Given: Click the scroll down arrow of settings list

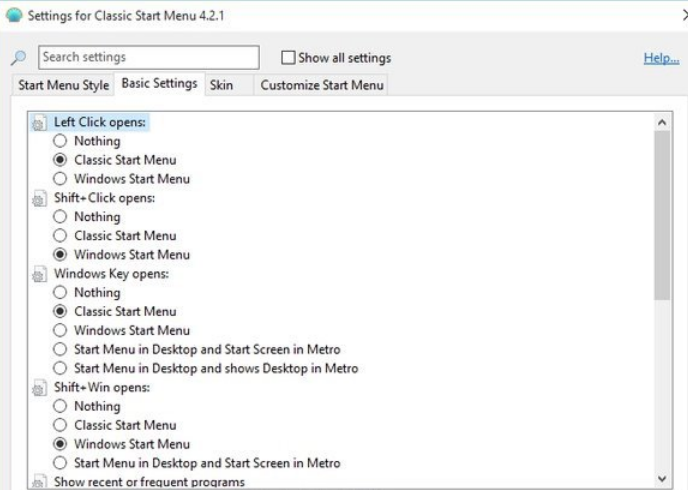Looking at the screenshot, I should (x=662, y=479).
